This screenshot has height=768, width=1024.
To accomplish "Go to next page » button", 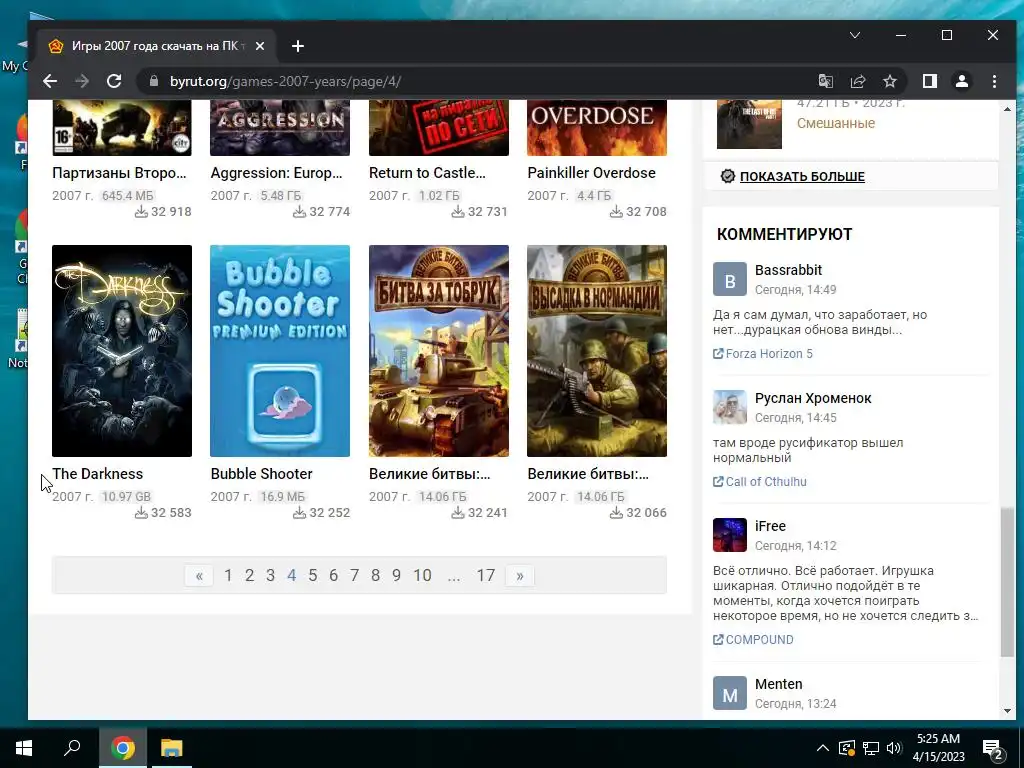I will [x=520, y=575].
